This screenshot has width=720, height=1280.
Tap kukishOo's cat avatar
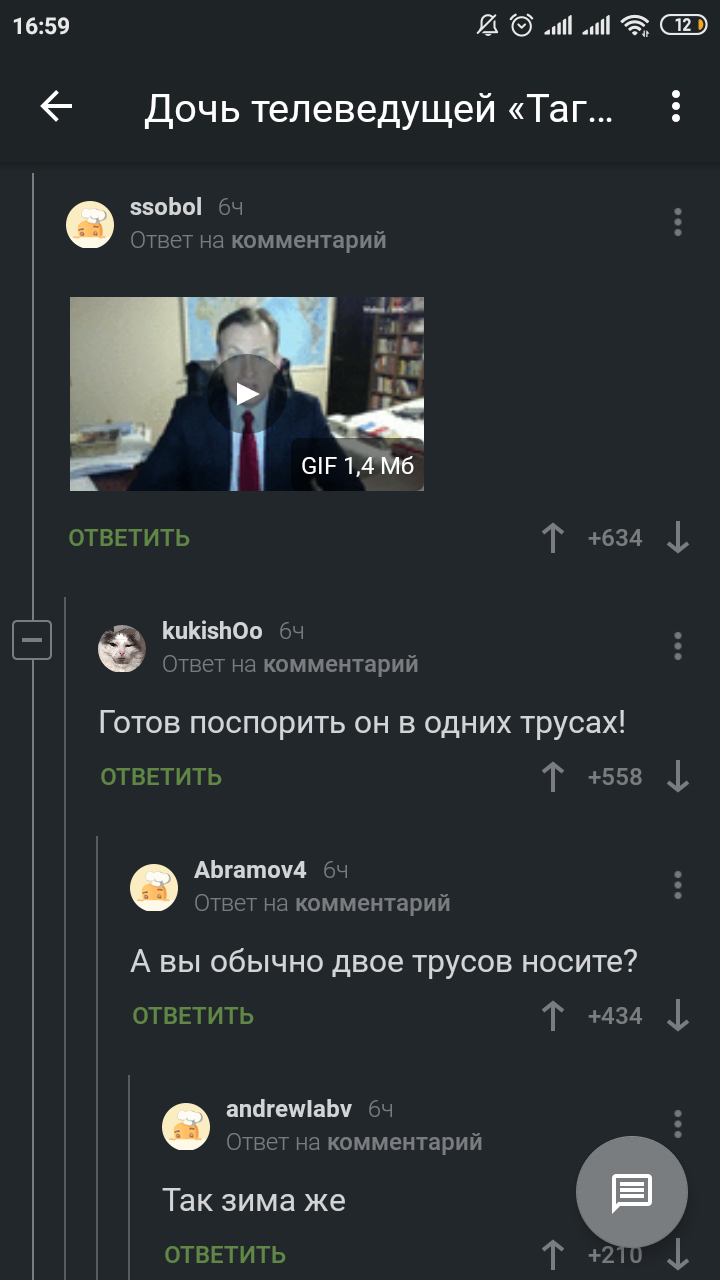pyautogui.click(x=122, y=648)
